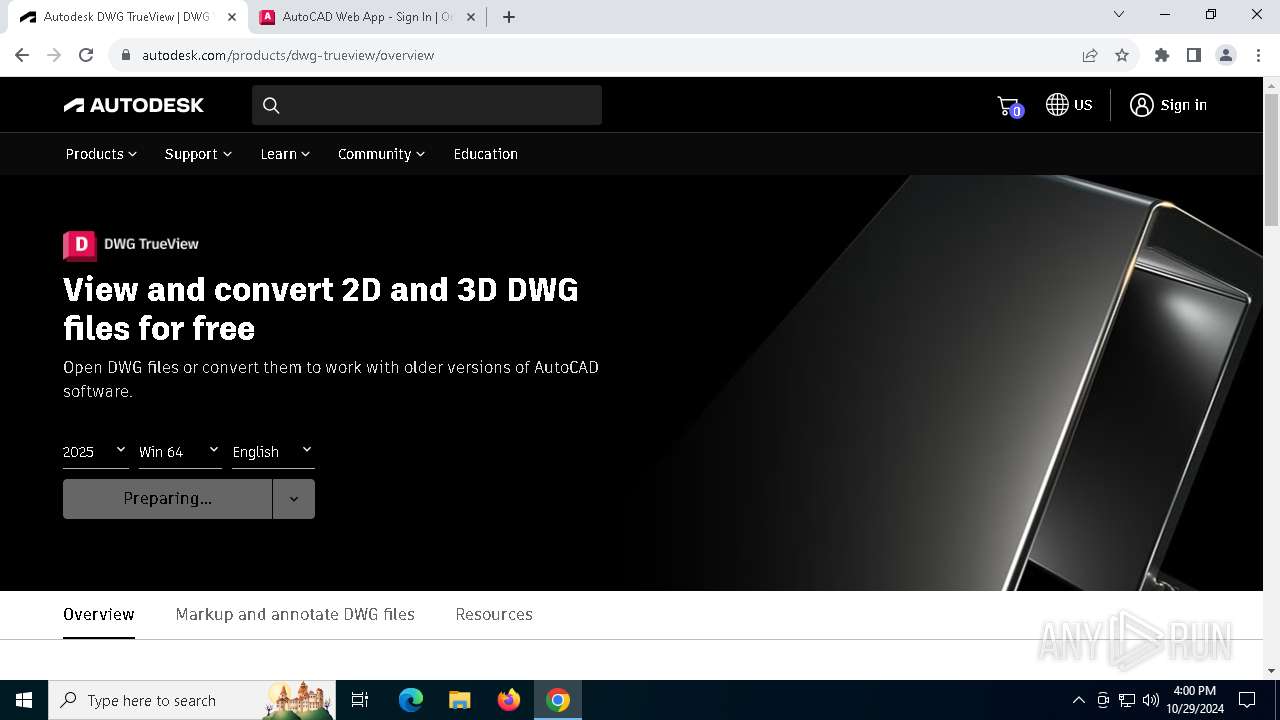Launch Firefox from taskbar

tap(509, 700)
